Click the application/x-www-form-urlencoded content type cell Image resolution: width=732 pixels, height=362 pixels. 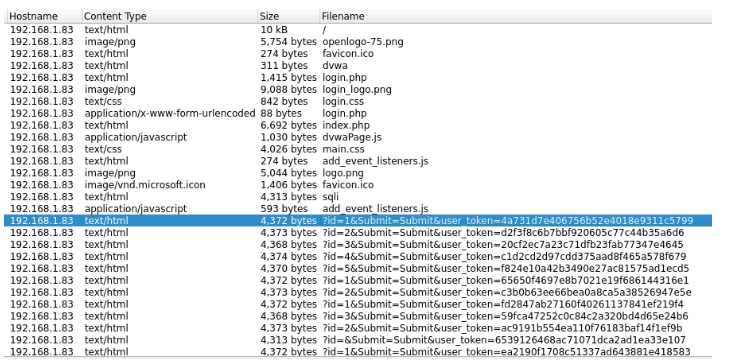pos(170,113)
